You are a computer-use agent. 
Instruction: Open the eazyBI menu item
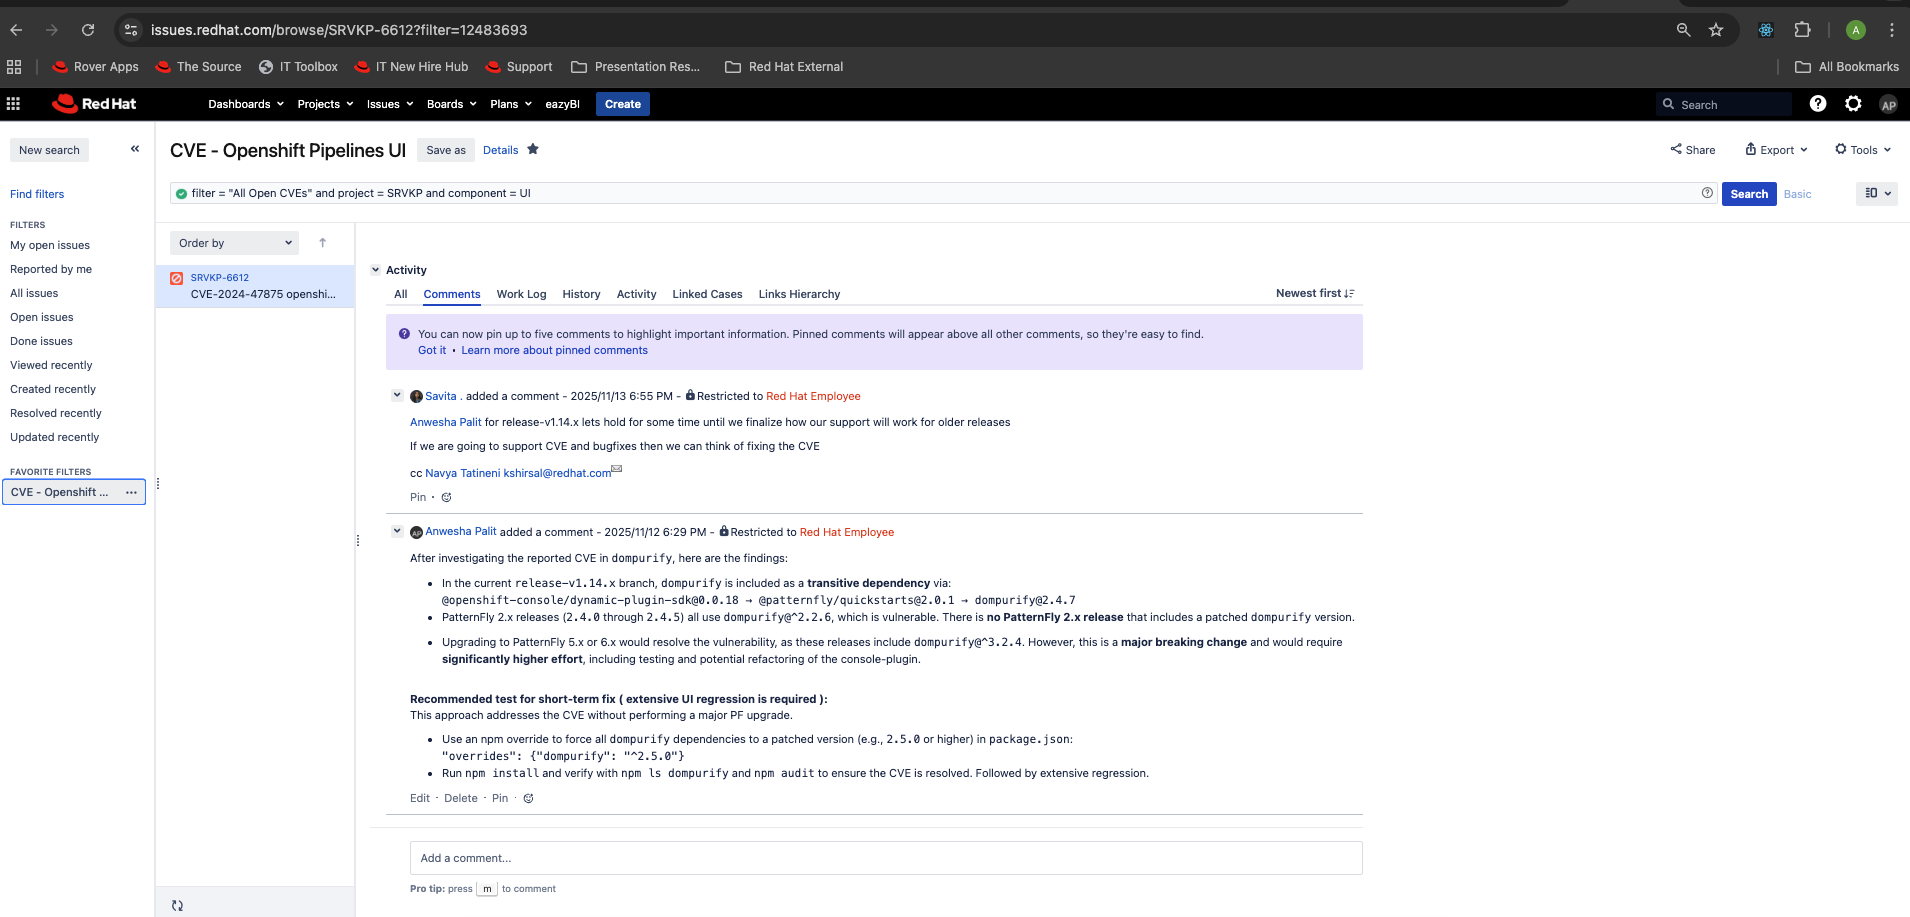562,104
